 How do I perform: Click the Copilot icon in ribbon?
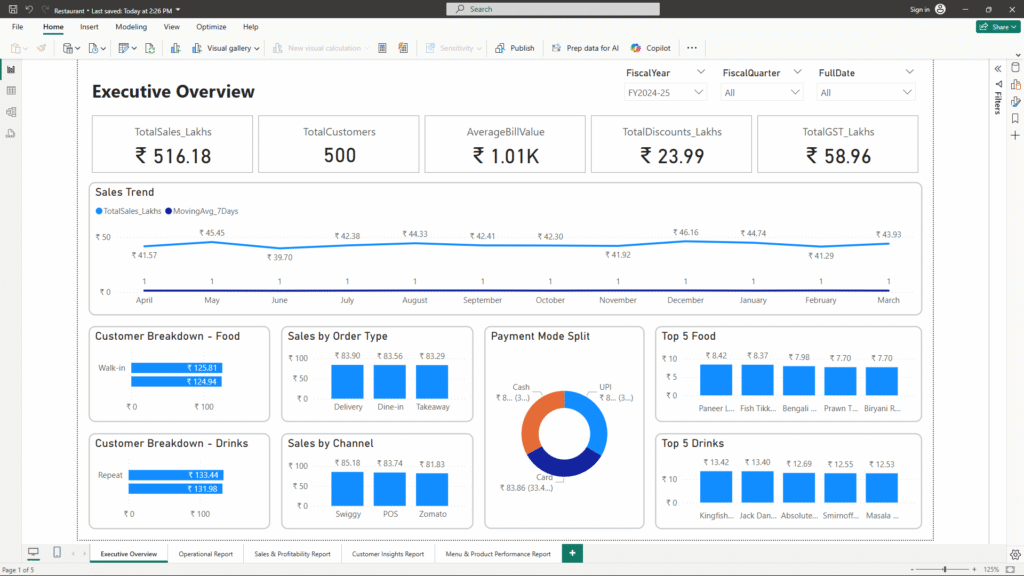tap(651, 48)
